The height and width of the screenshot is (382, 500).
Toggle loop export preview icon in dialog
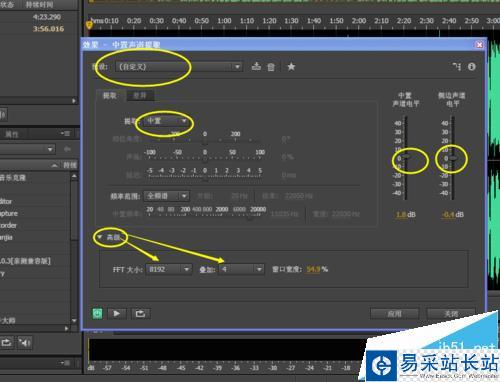(141, 314)
